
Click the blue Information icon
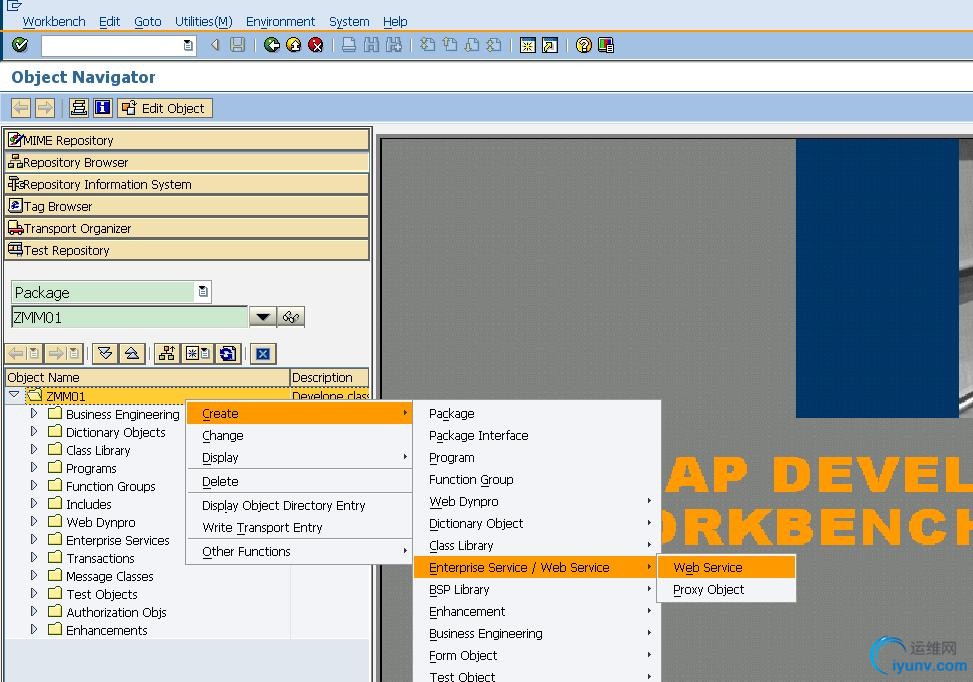pyautogui.click(x=102, y=108)
